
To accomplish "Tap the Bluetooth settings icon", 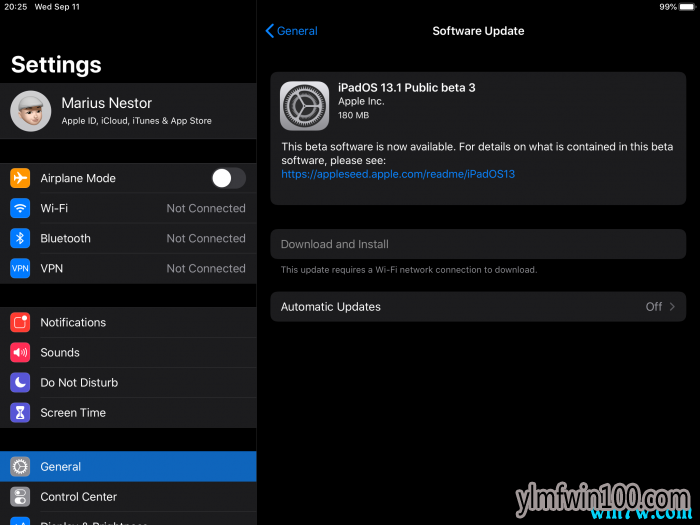I will (x=20, y=238).
